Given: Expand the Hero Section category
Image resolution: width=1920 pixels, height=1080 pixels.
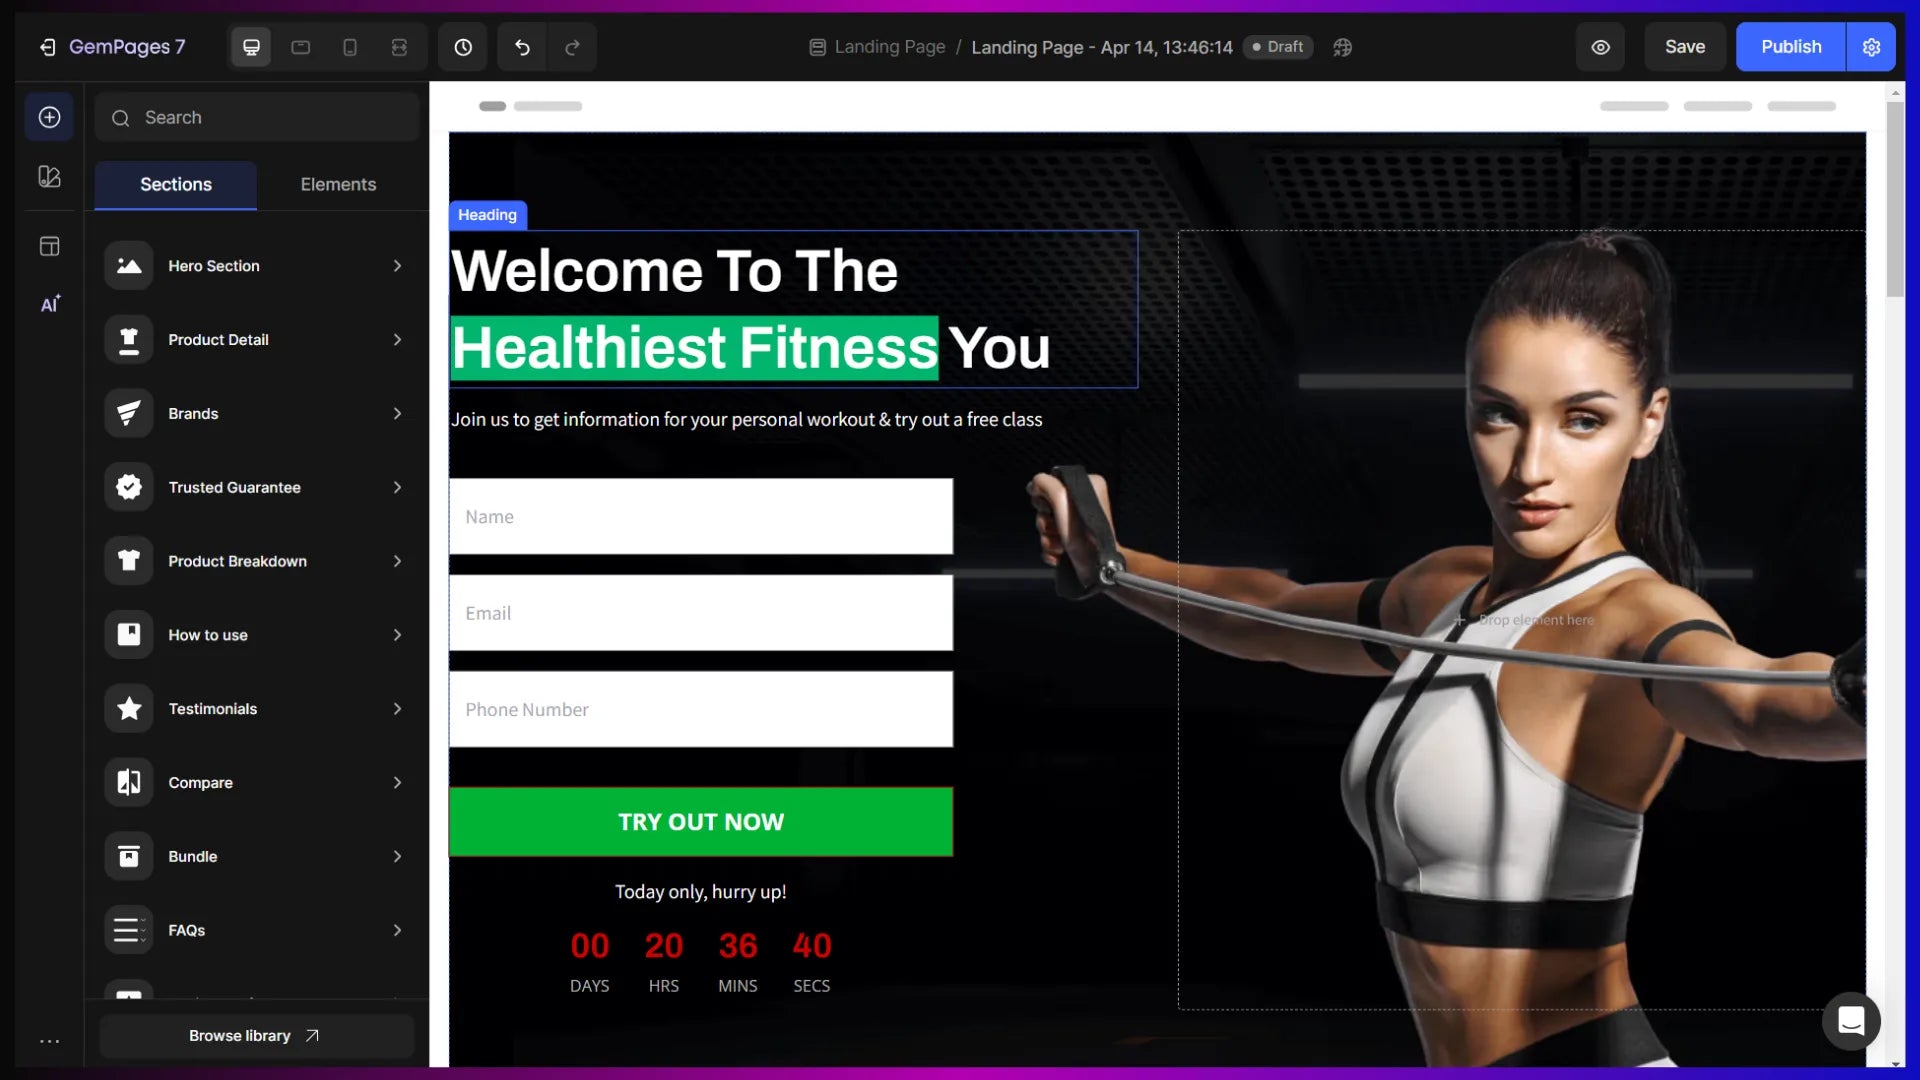Looking at the screenshot, I should coord(396,265).
